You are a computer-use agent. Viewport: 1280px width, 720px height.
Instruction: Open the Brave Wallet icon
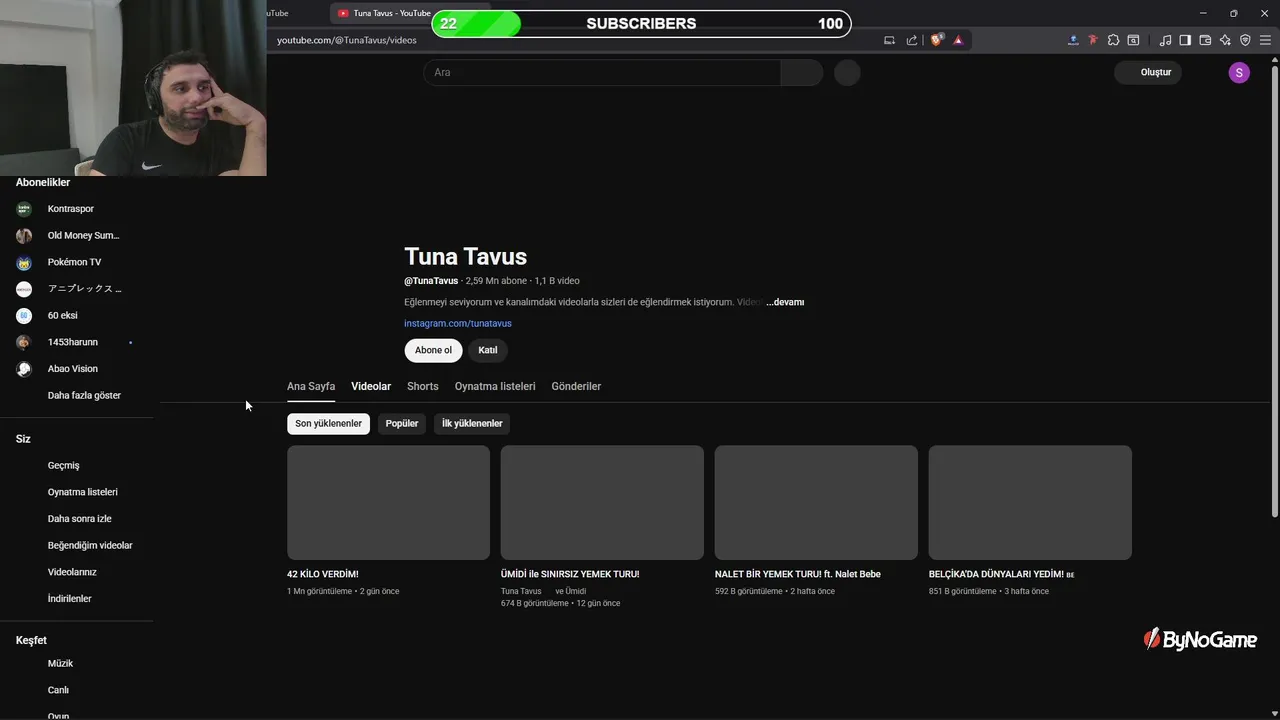(x=1205, y=40)
